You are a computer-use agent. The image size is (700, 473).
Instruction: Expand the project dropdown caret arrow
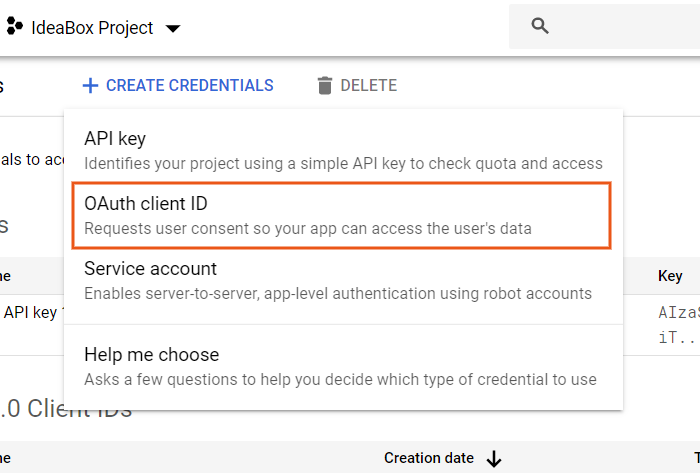click(173, 29)
